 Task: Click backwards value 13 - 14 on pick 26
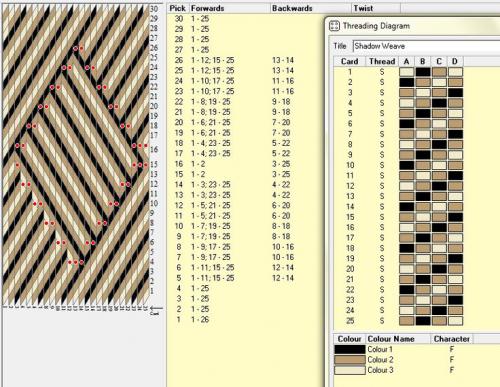[283, 60]
